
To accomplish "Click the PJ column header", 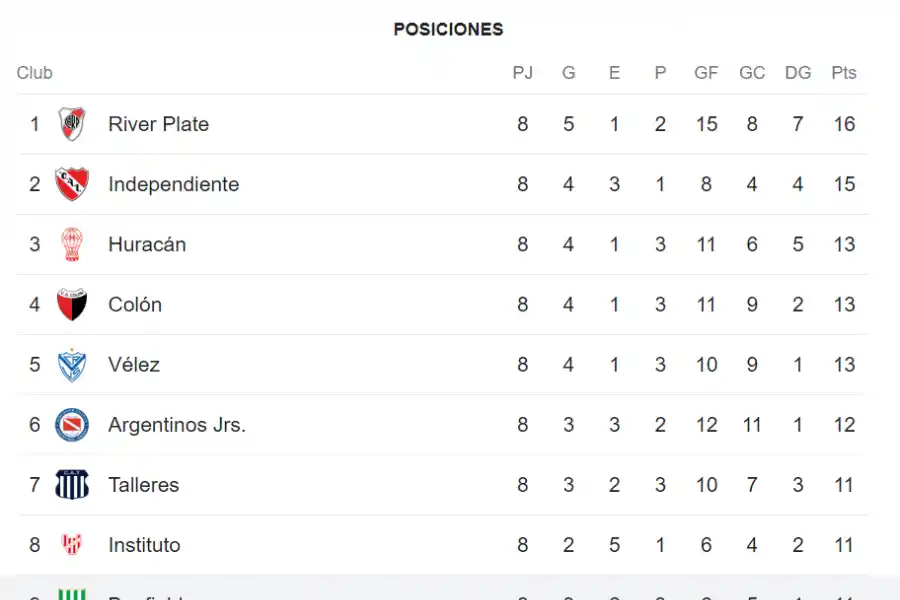I will (522, 73).
